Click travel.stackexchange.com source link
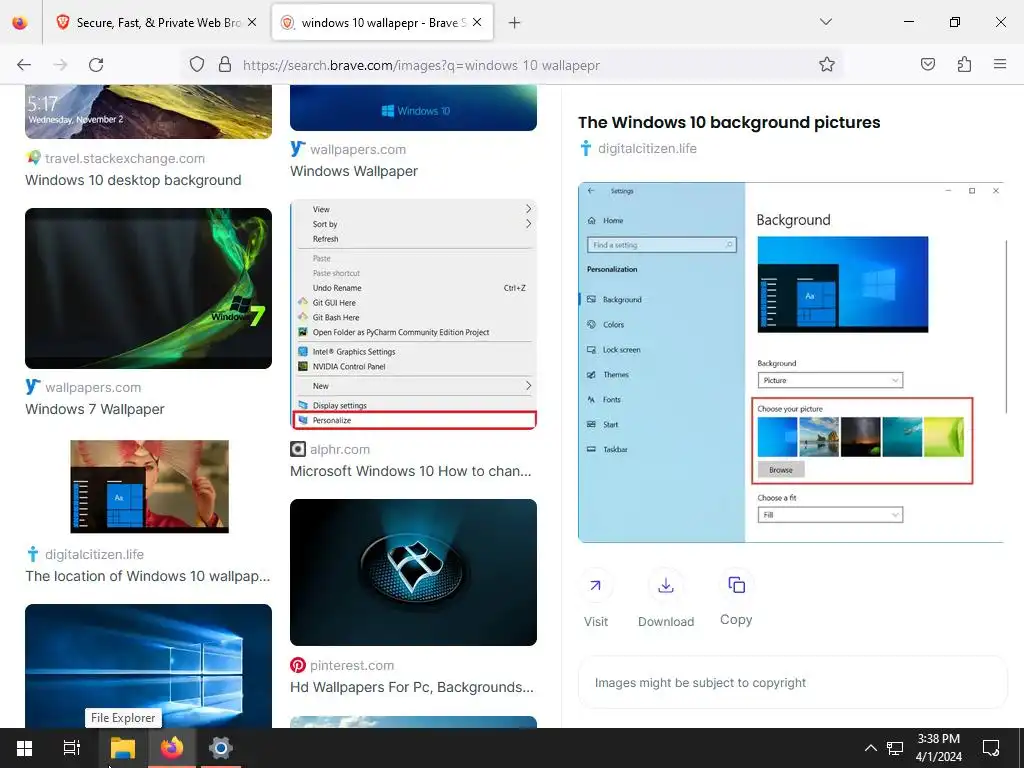 point(125,158)
